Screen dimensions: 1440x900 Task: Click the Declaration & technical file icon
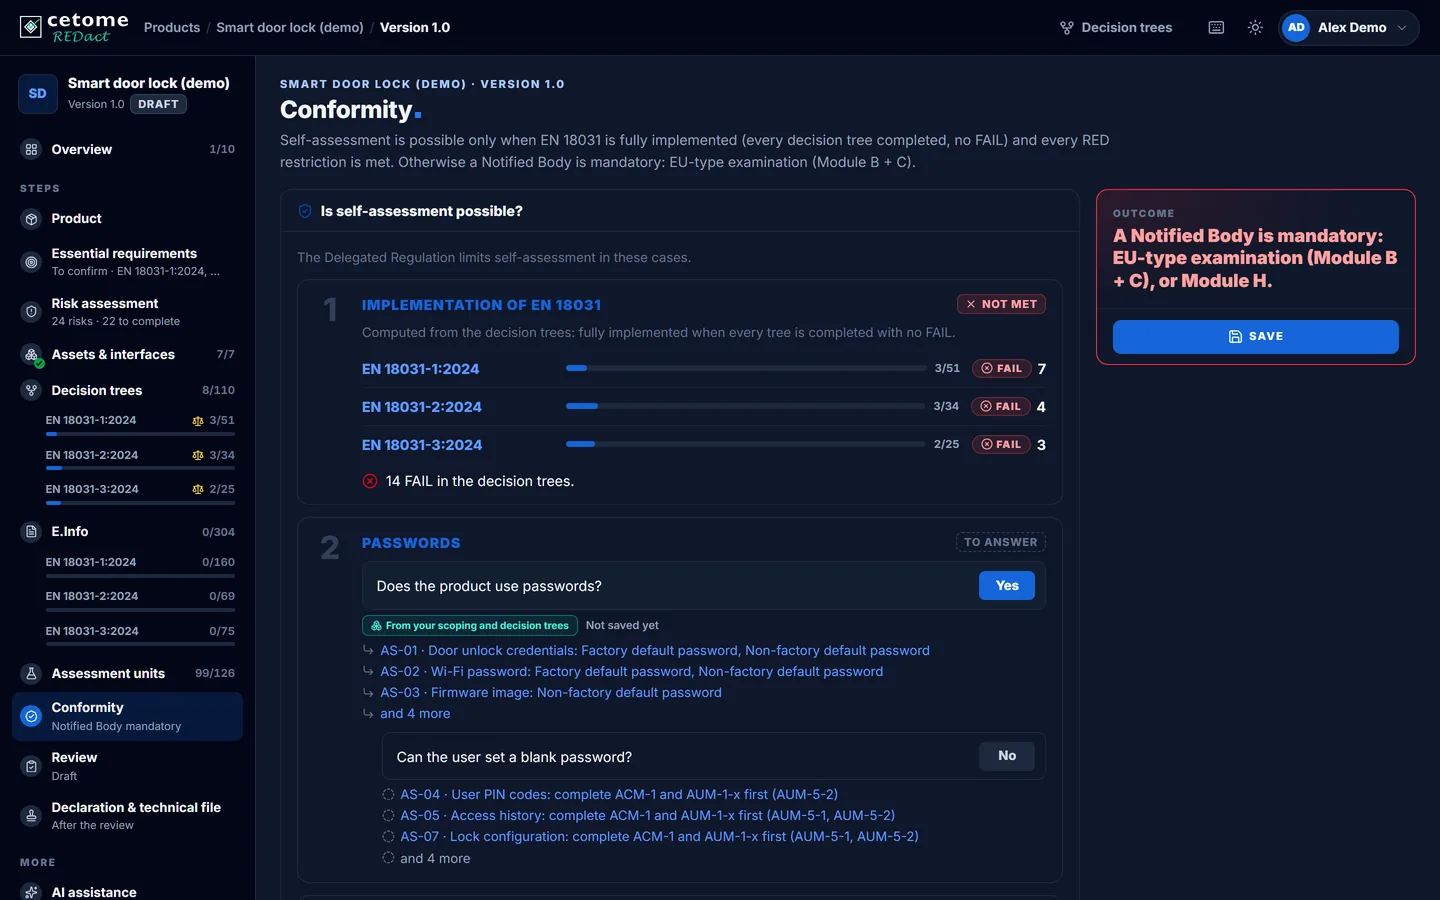point(31,816)
